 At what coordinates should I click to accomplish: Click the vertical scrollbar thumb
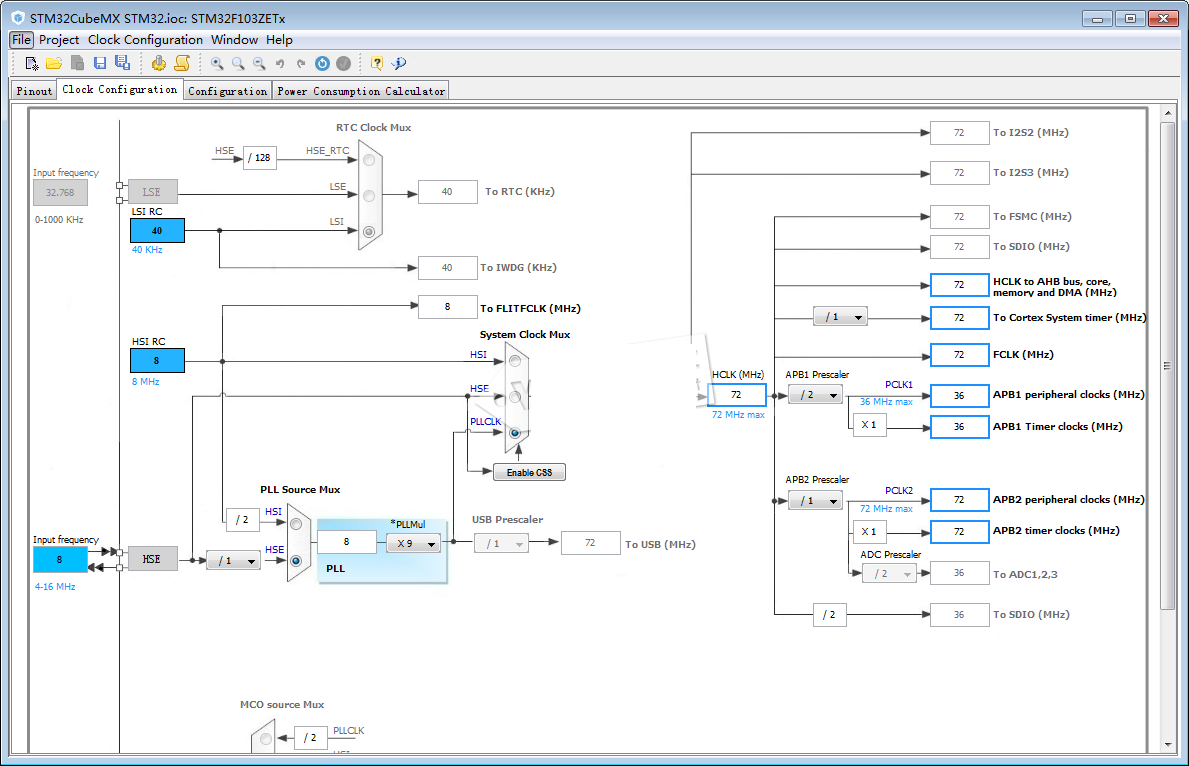[1168, 365]
